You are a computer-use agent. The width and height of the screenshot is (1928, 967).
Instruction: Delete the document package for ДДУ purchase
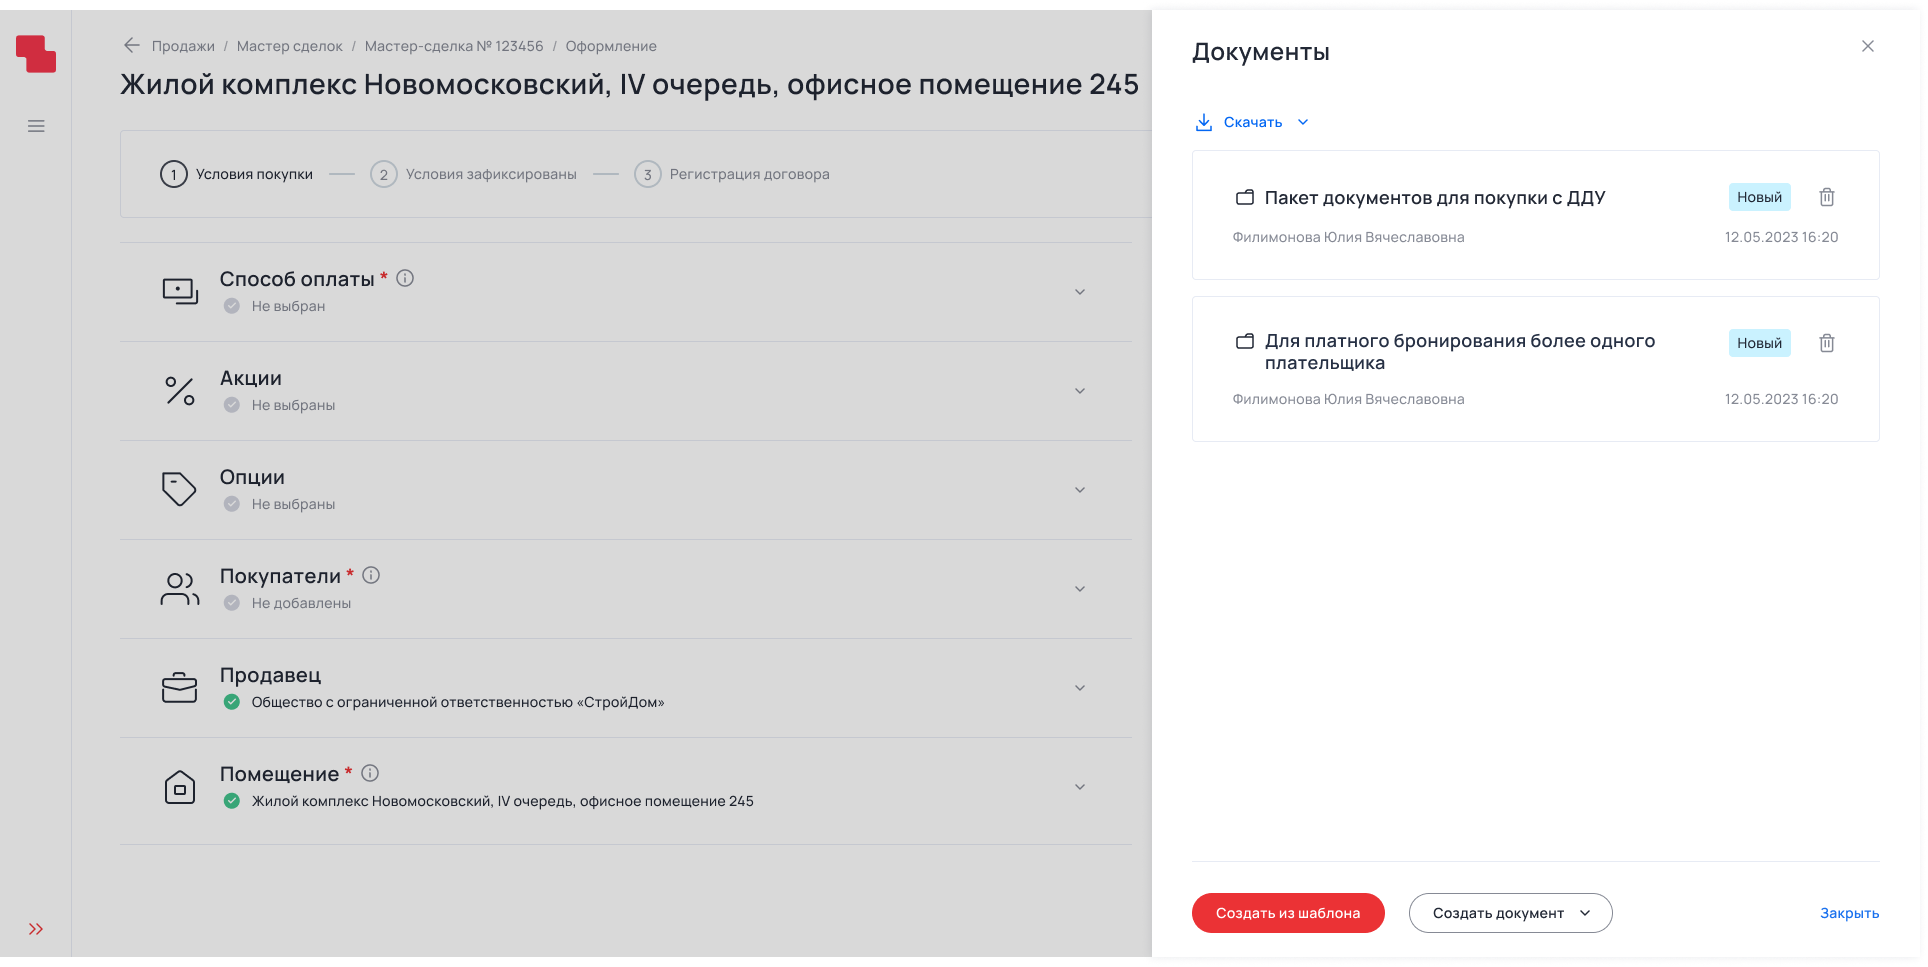pos(1827,197)
